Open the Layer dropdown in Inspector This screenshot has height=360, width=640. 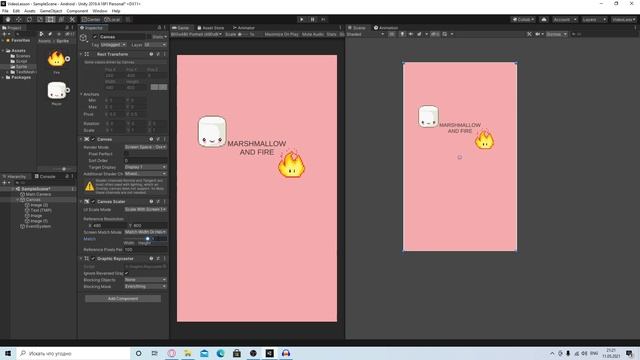click(155, 44)
